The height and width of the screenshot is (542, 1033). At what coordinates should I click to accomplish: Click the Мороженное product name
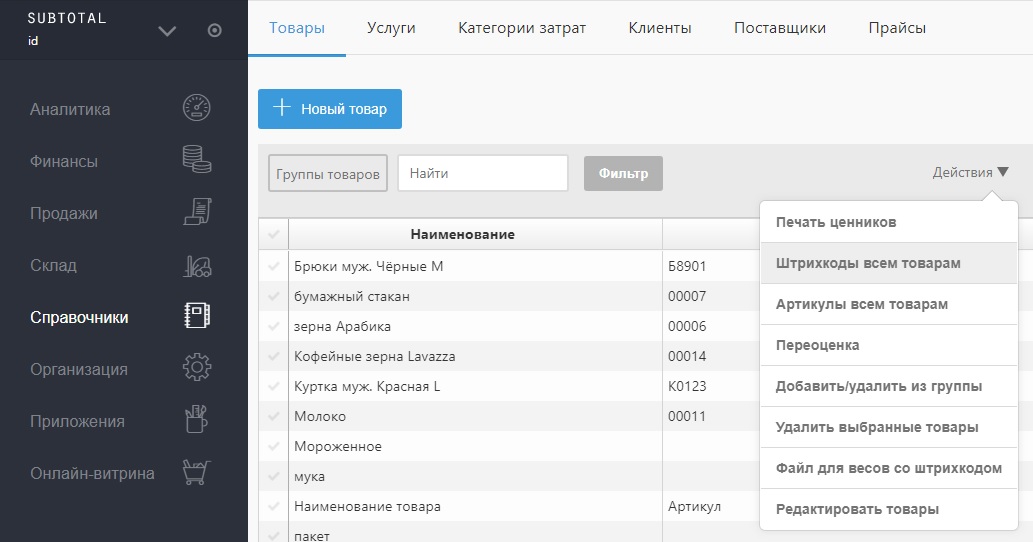(x=338, y=447)
